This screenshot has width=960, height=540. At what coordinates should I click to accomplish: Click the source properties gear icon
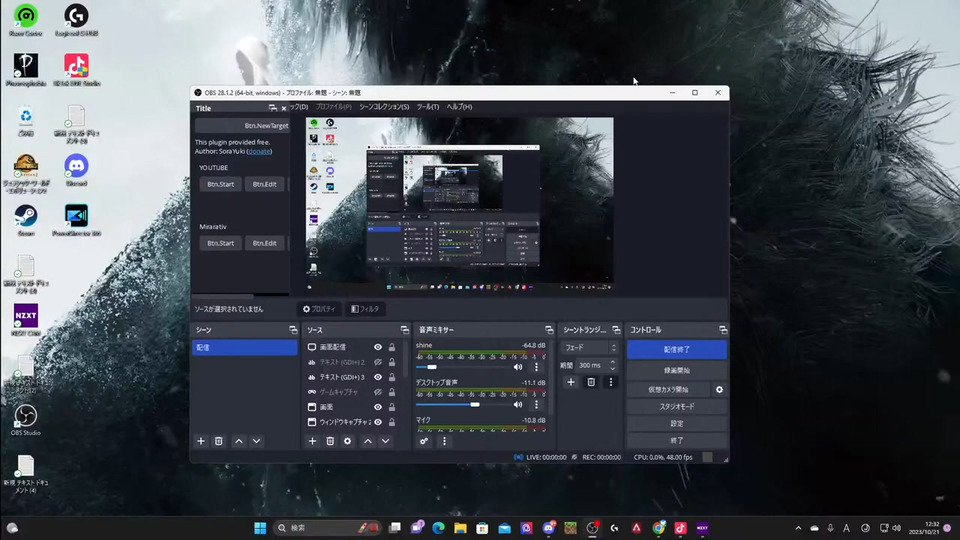coord(347,441)
